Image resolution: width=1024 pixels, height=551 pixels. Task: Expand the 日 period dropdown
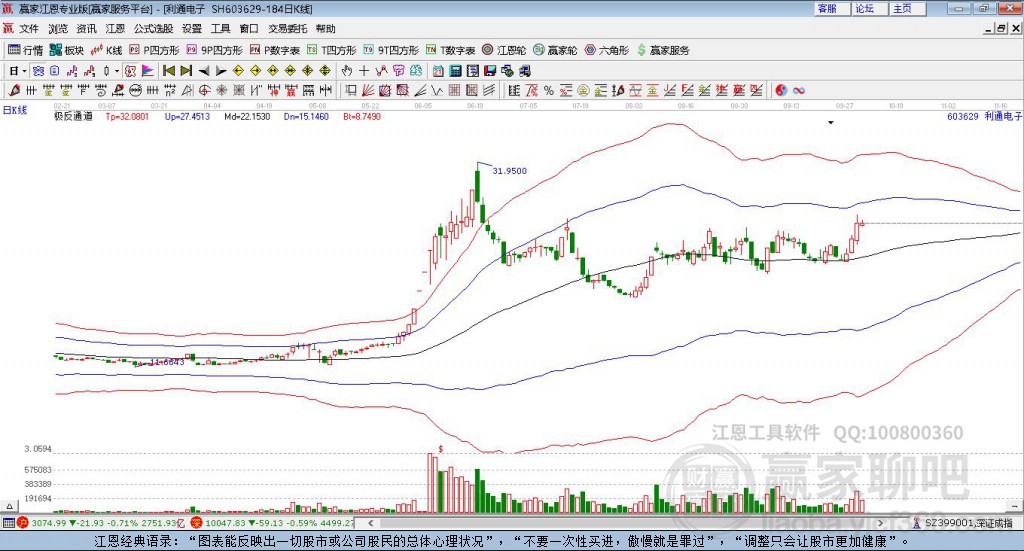click(24, 71)
